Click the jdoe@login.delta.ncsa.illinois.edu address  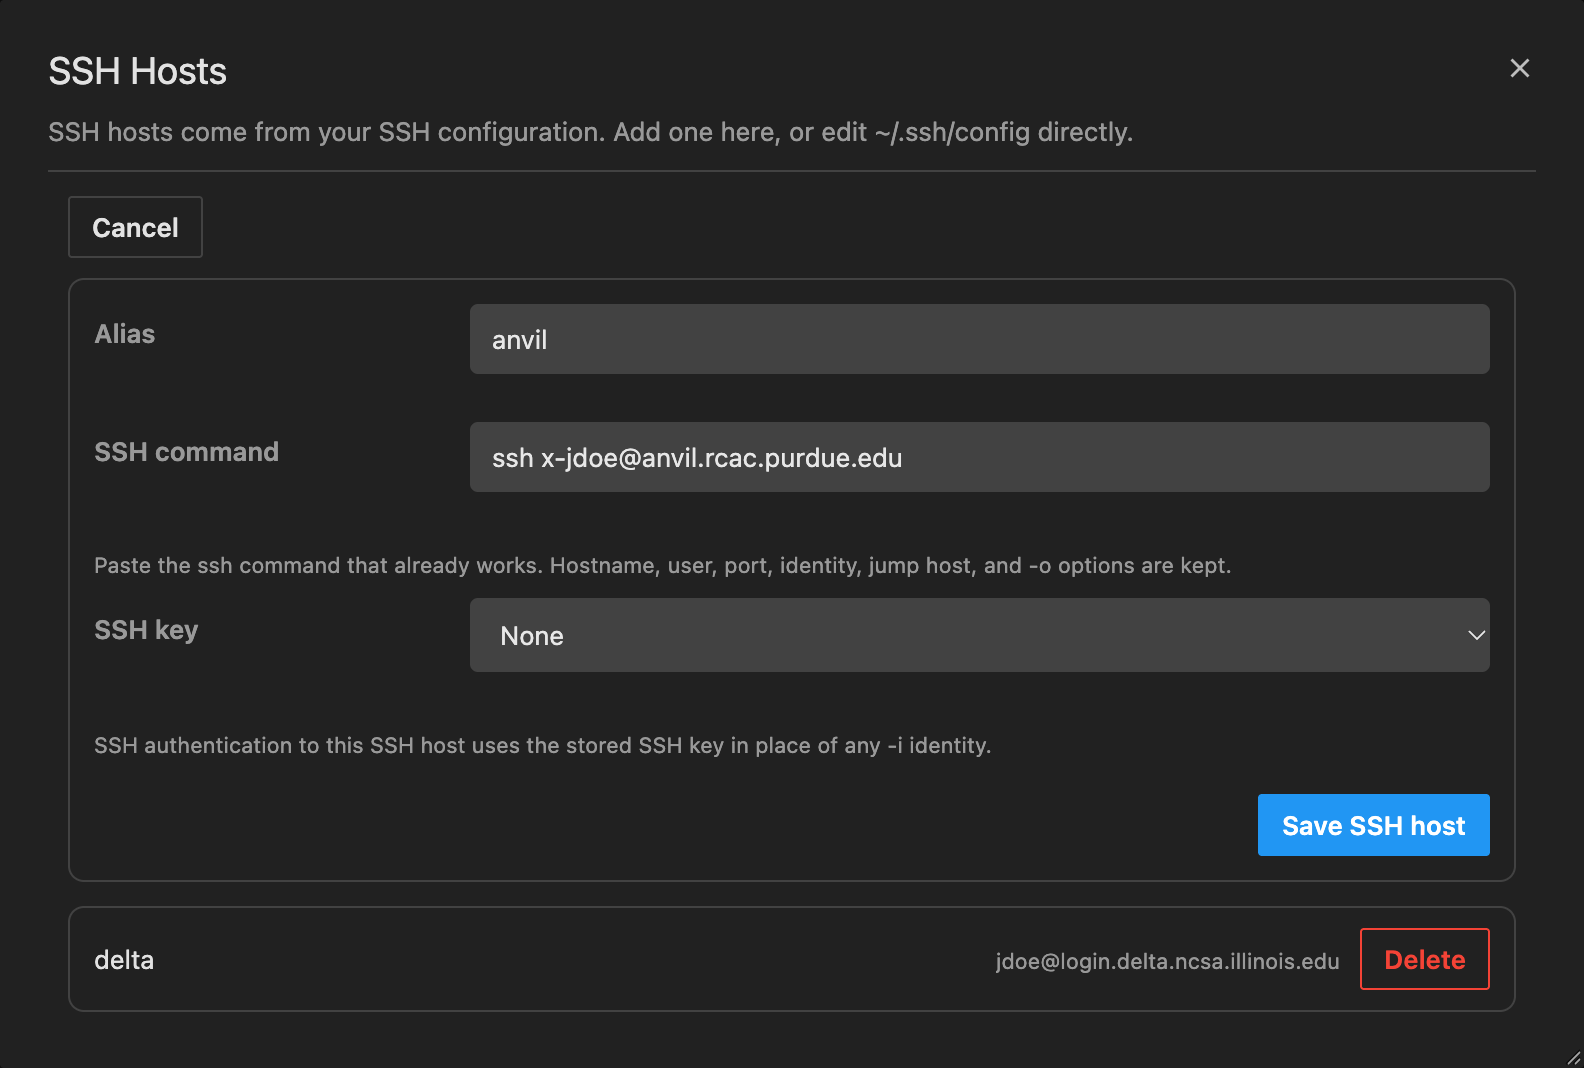[1167, 961]
